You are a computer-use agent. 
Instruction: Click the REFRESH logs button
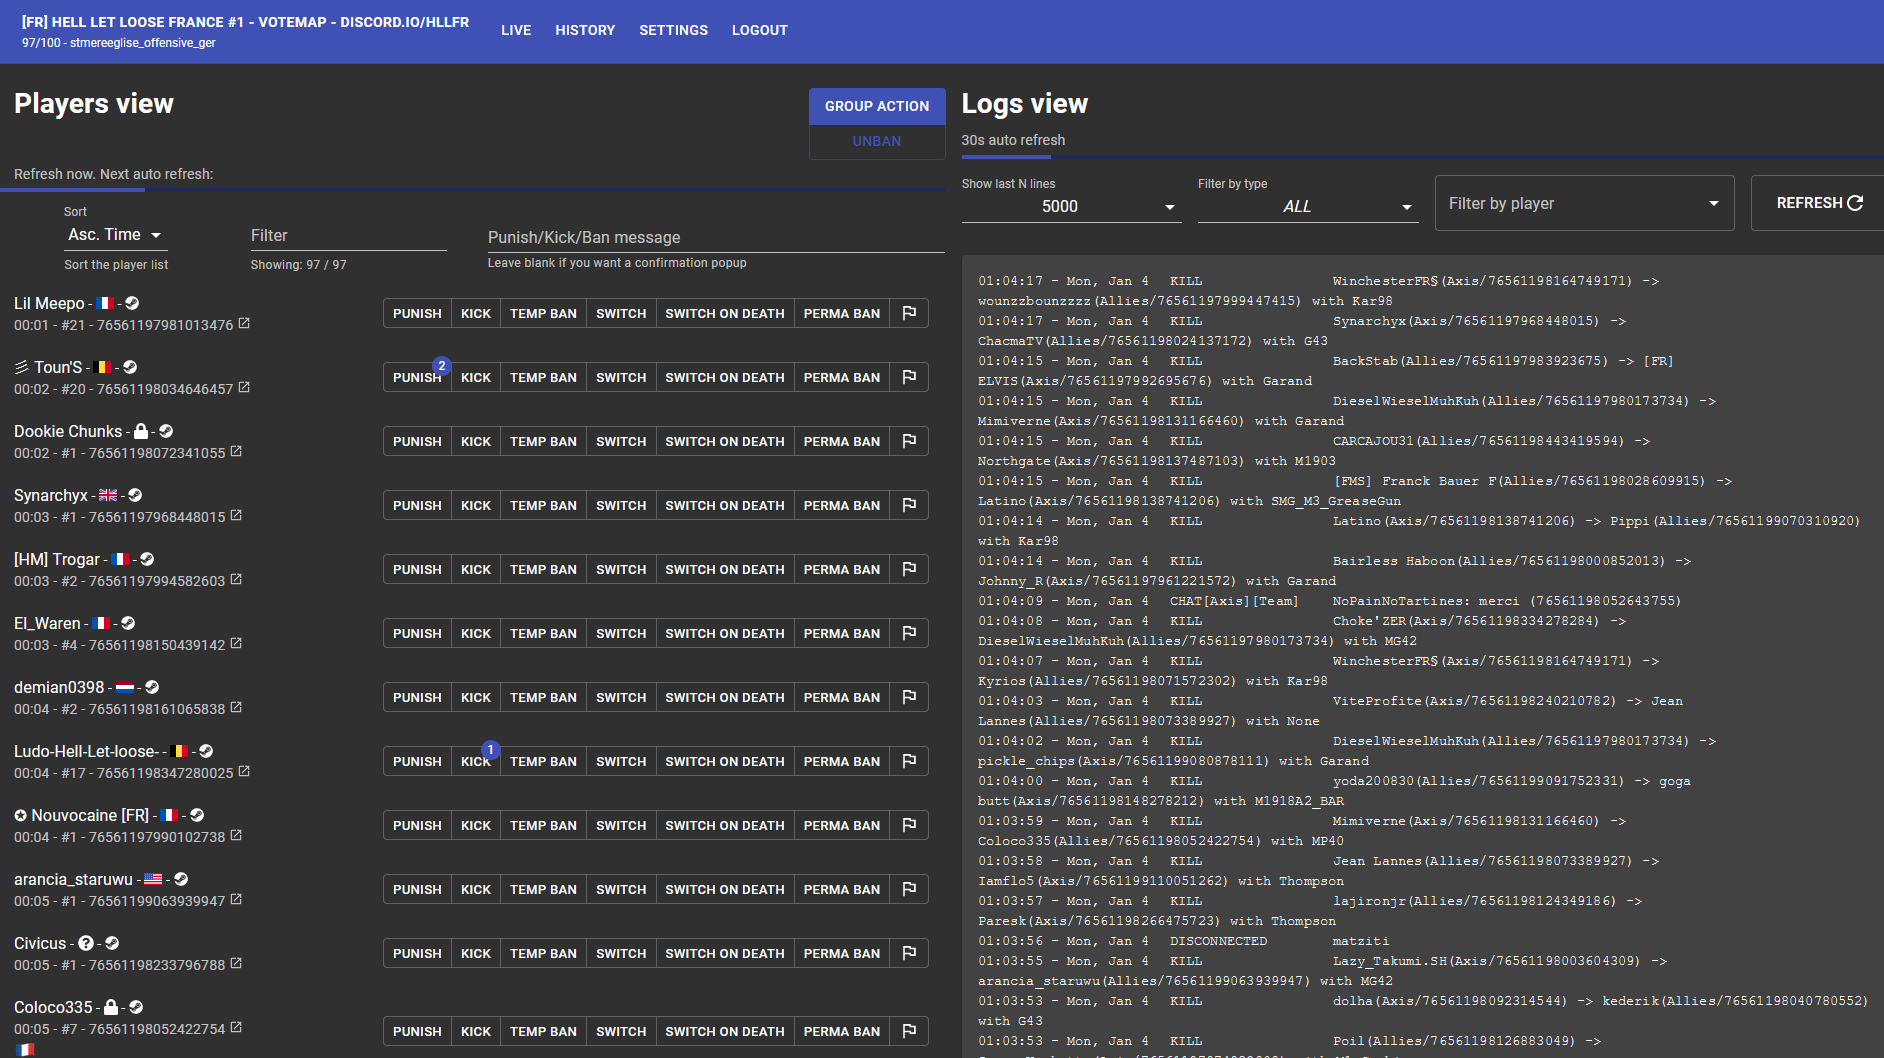click(x=1818, y=203)
